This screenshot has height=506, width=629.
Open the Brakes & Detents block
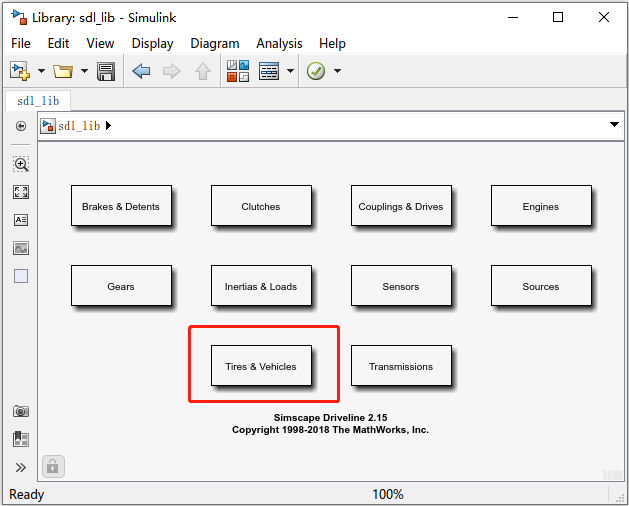click(x=121, y=206)
